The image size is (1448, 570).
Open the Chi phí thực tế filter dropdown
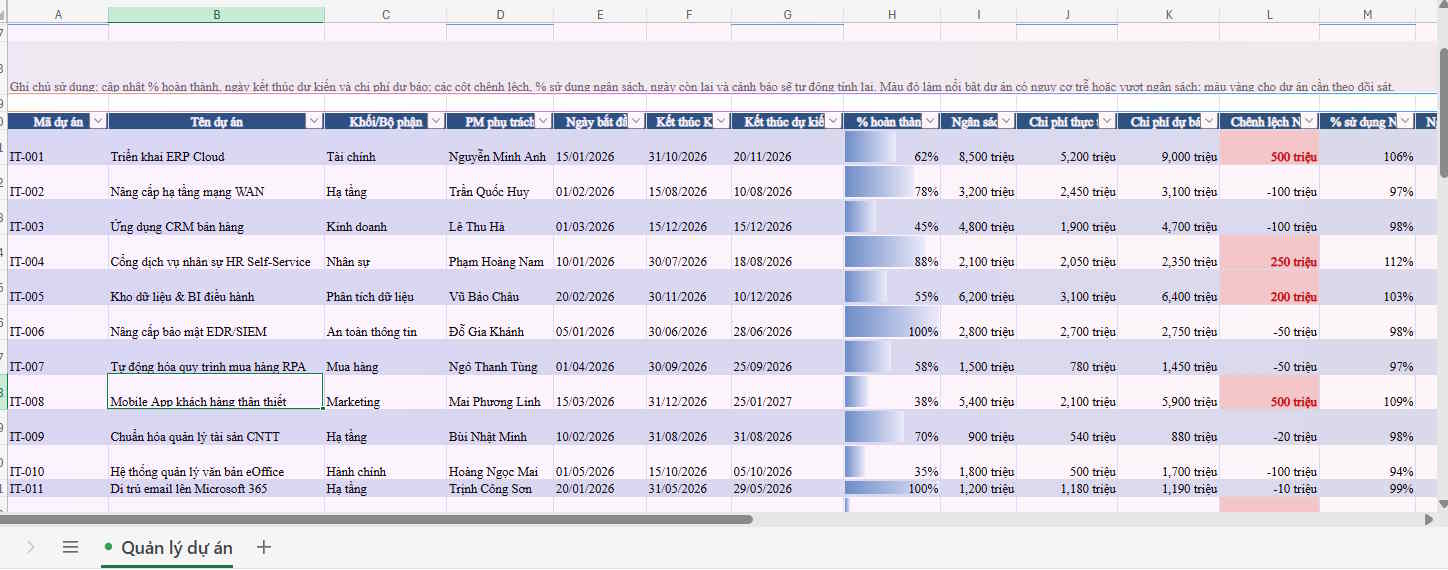1107,121
